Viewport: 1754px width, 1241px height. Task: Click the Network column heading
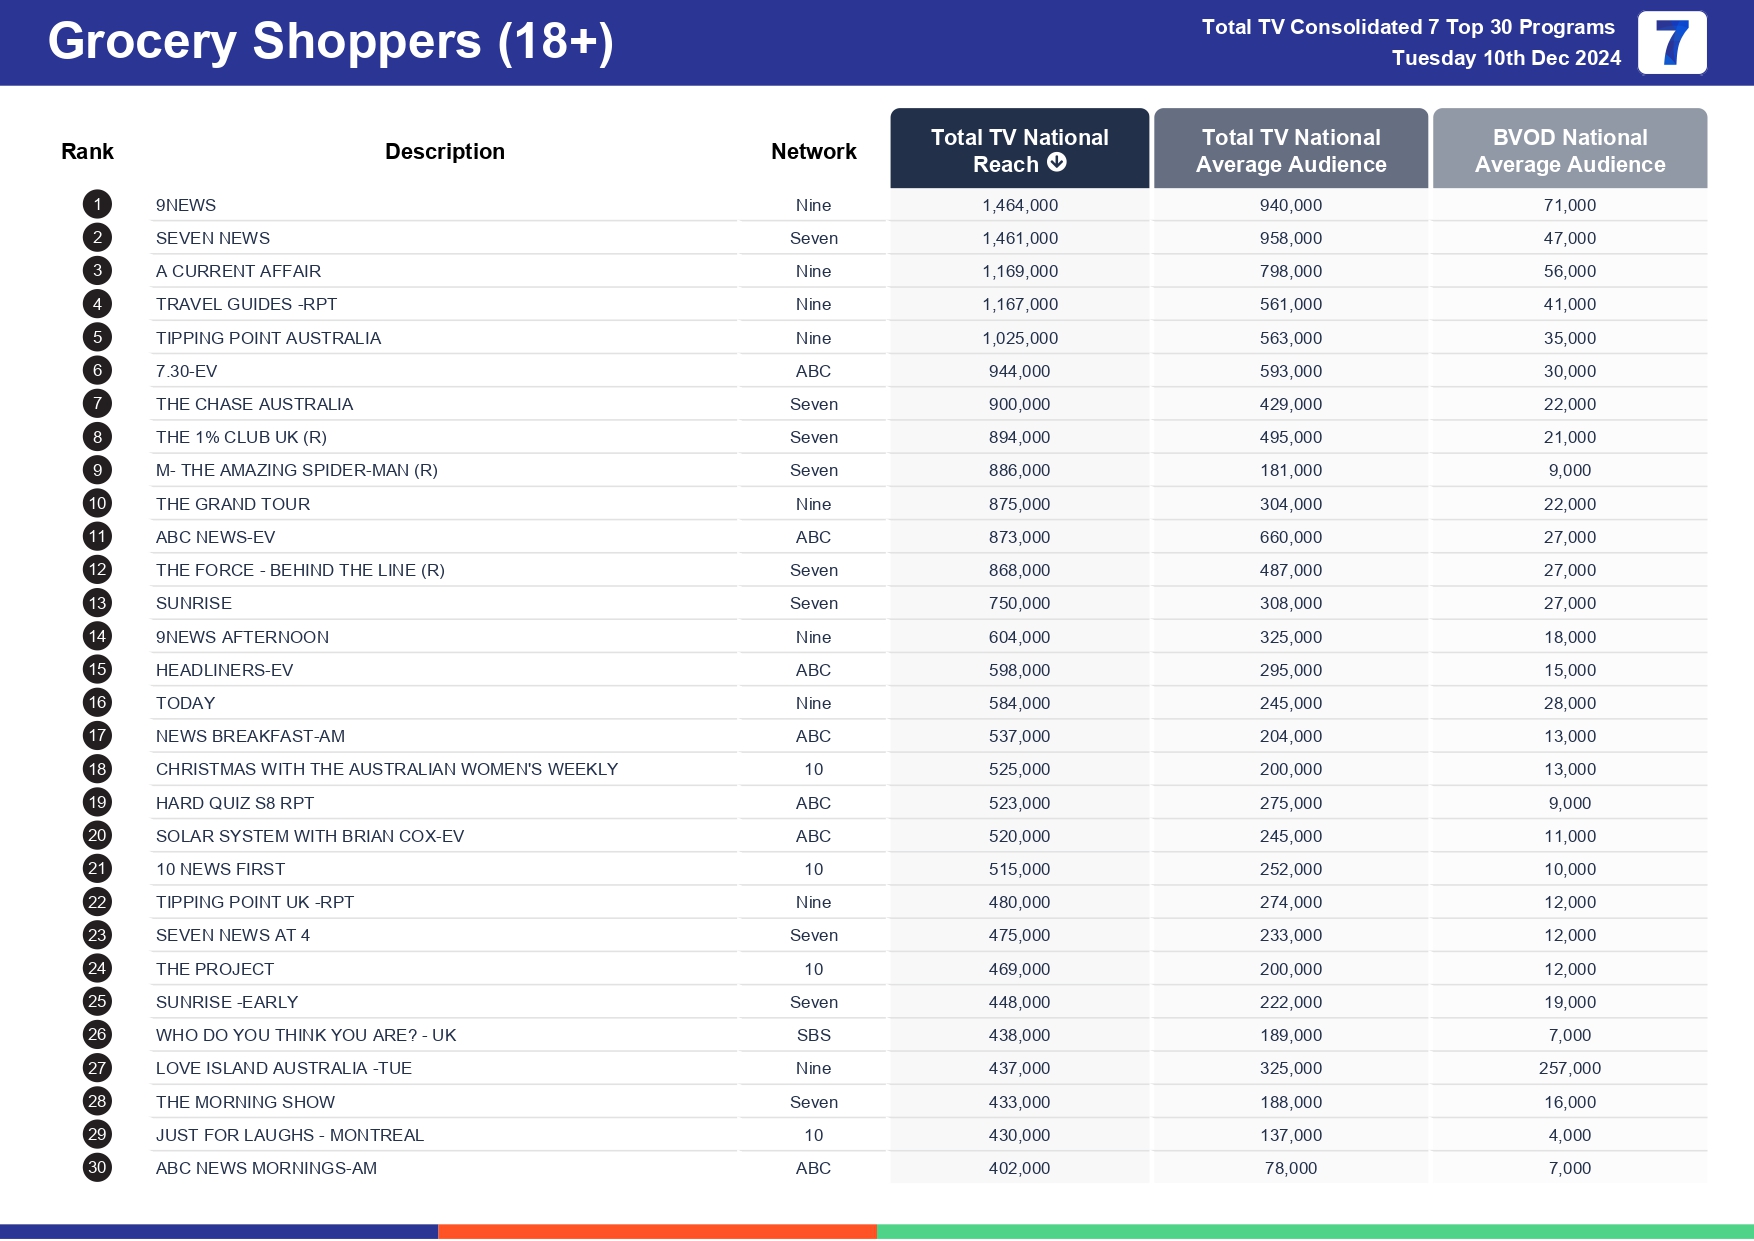coord(813,152)
